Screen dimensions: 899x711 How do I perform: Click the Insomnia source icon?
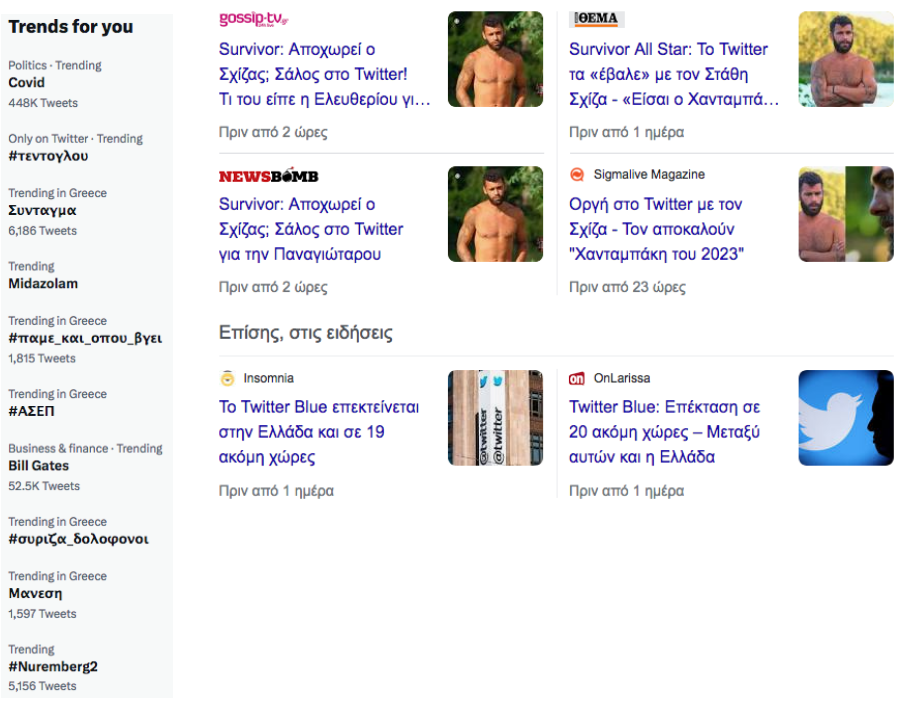pyautogui.click(x=228, y=378)
